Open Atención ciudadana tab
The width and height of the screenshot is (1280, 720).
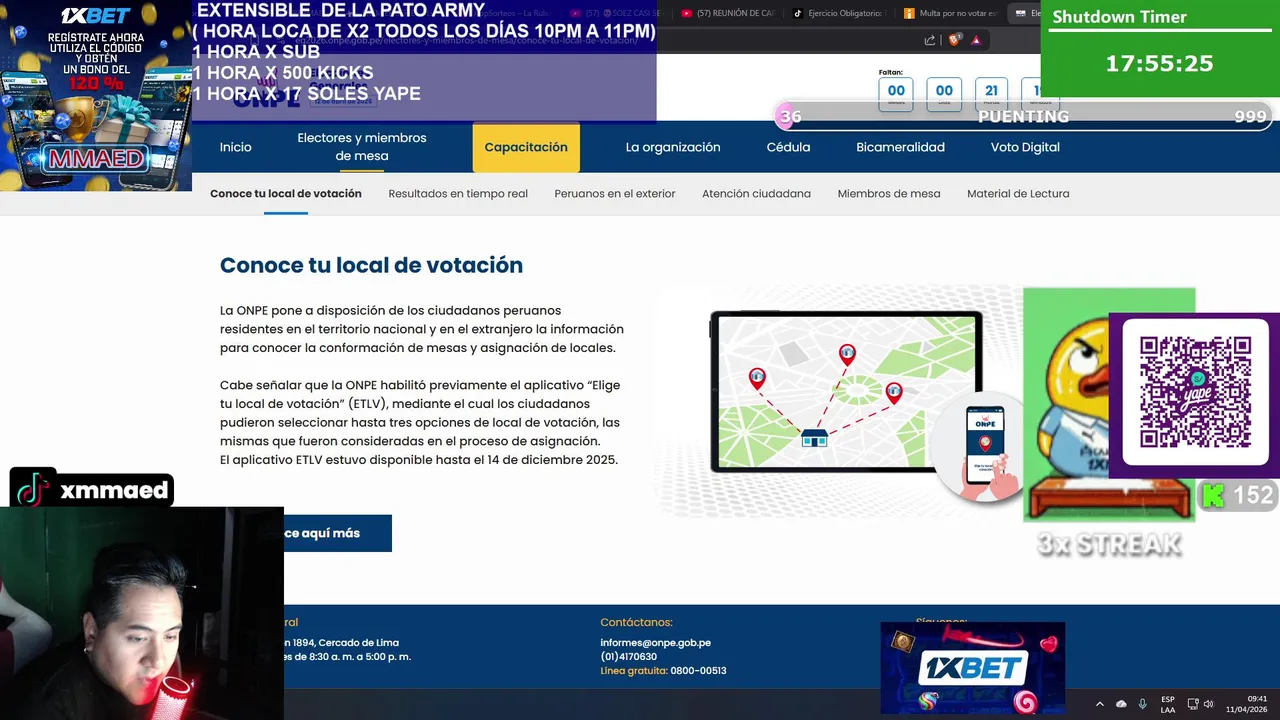click(756, 194)
